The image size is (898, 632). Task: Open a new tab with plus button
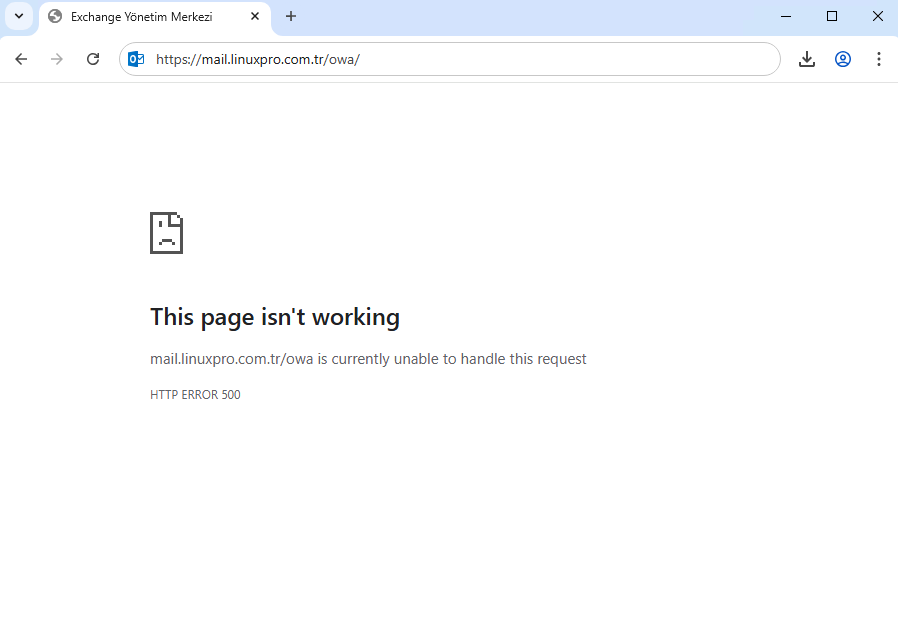(291, 16)
